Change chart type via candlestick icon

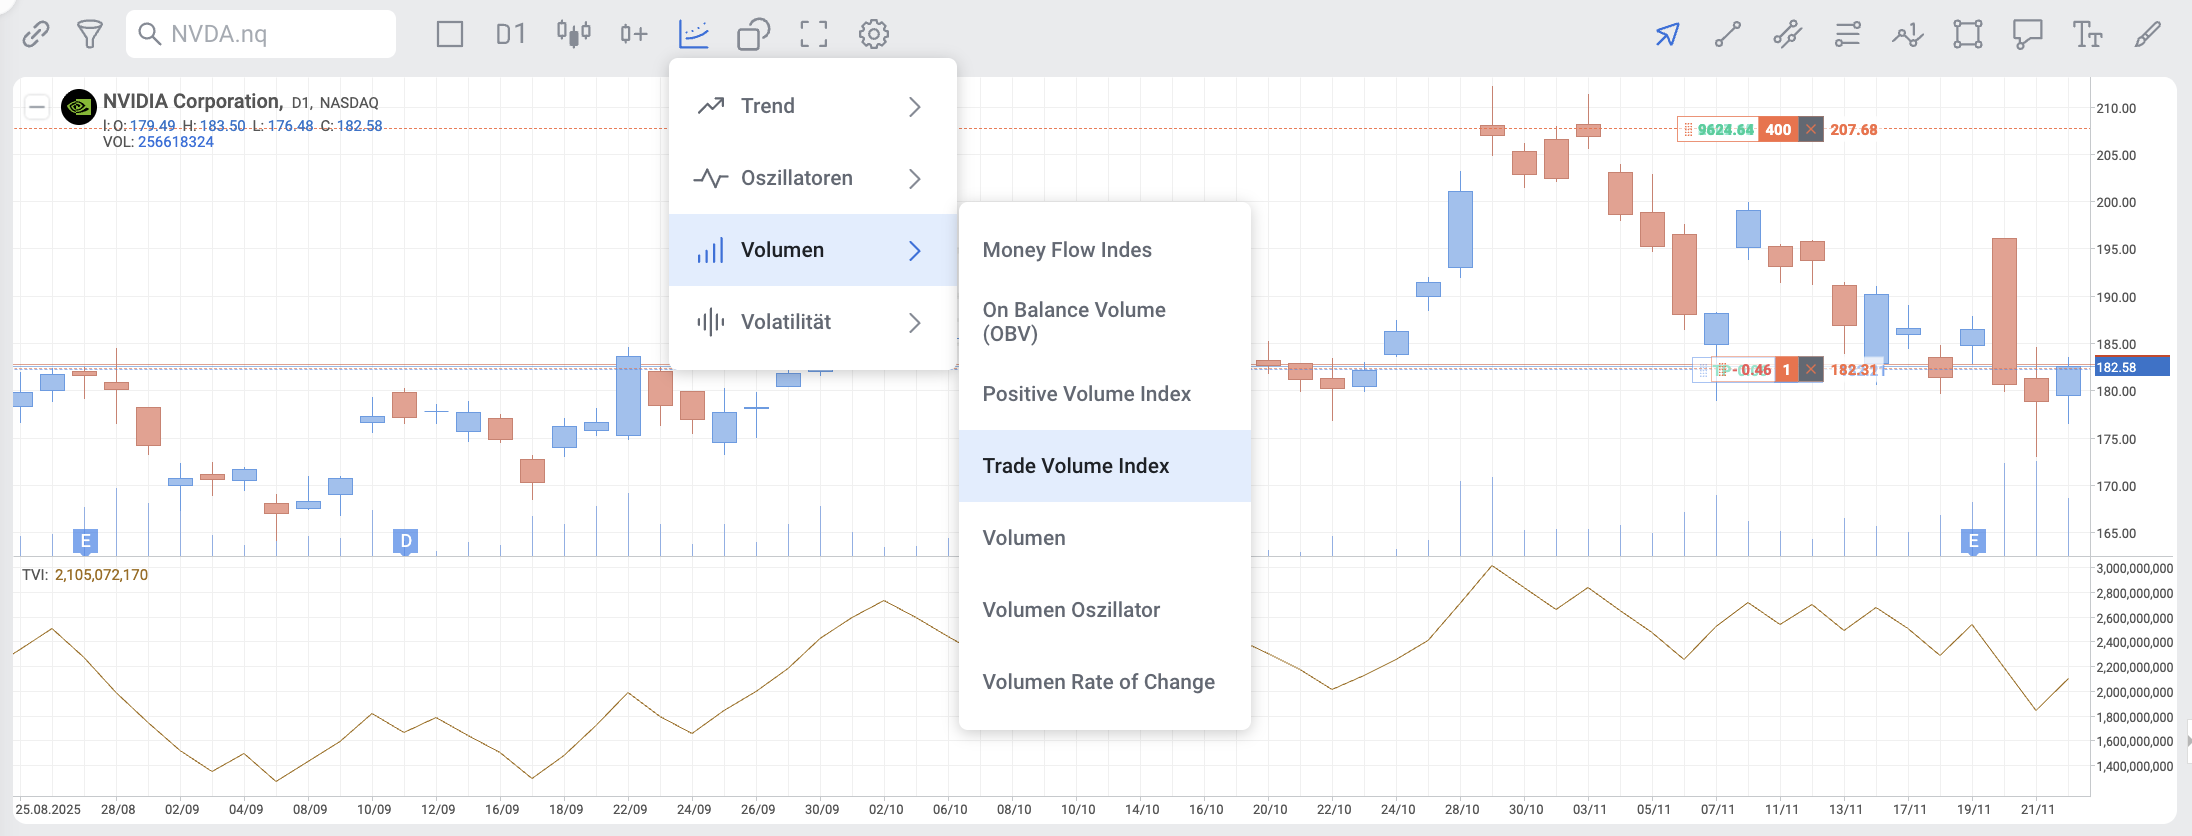point(574,34)
